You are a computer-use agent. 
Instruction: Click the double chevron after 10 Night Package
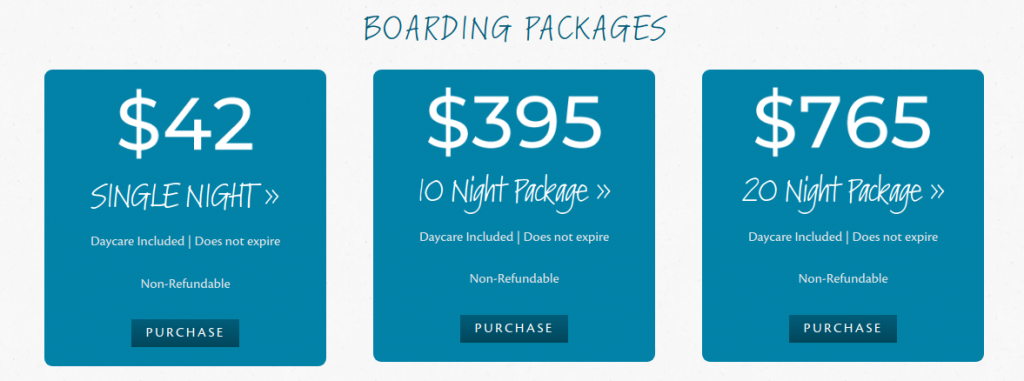coord(603,191)
